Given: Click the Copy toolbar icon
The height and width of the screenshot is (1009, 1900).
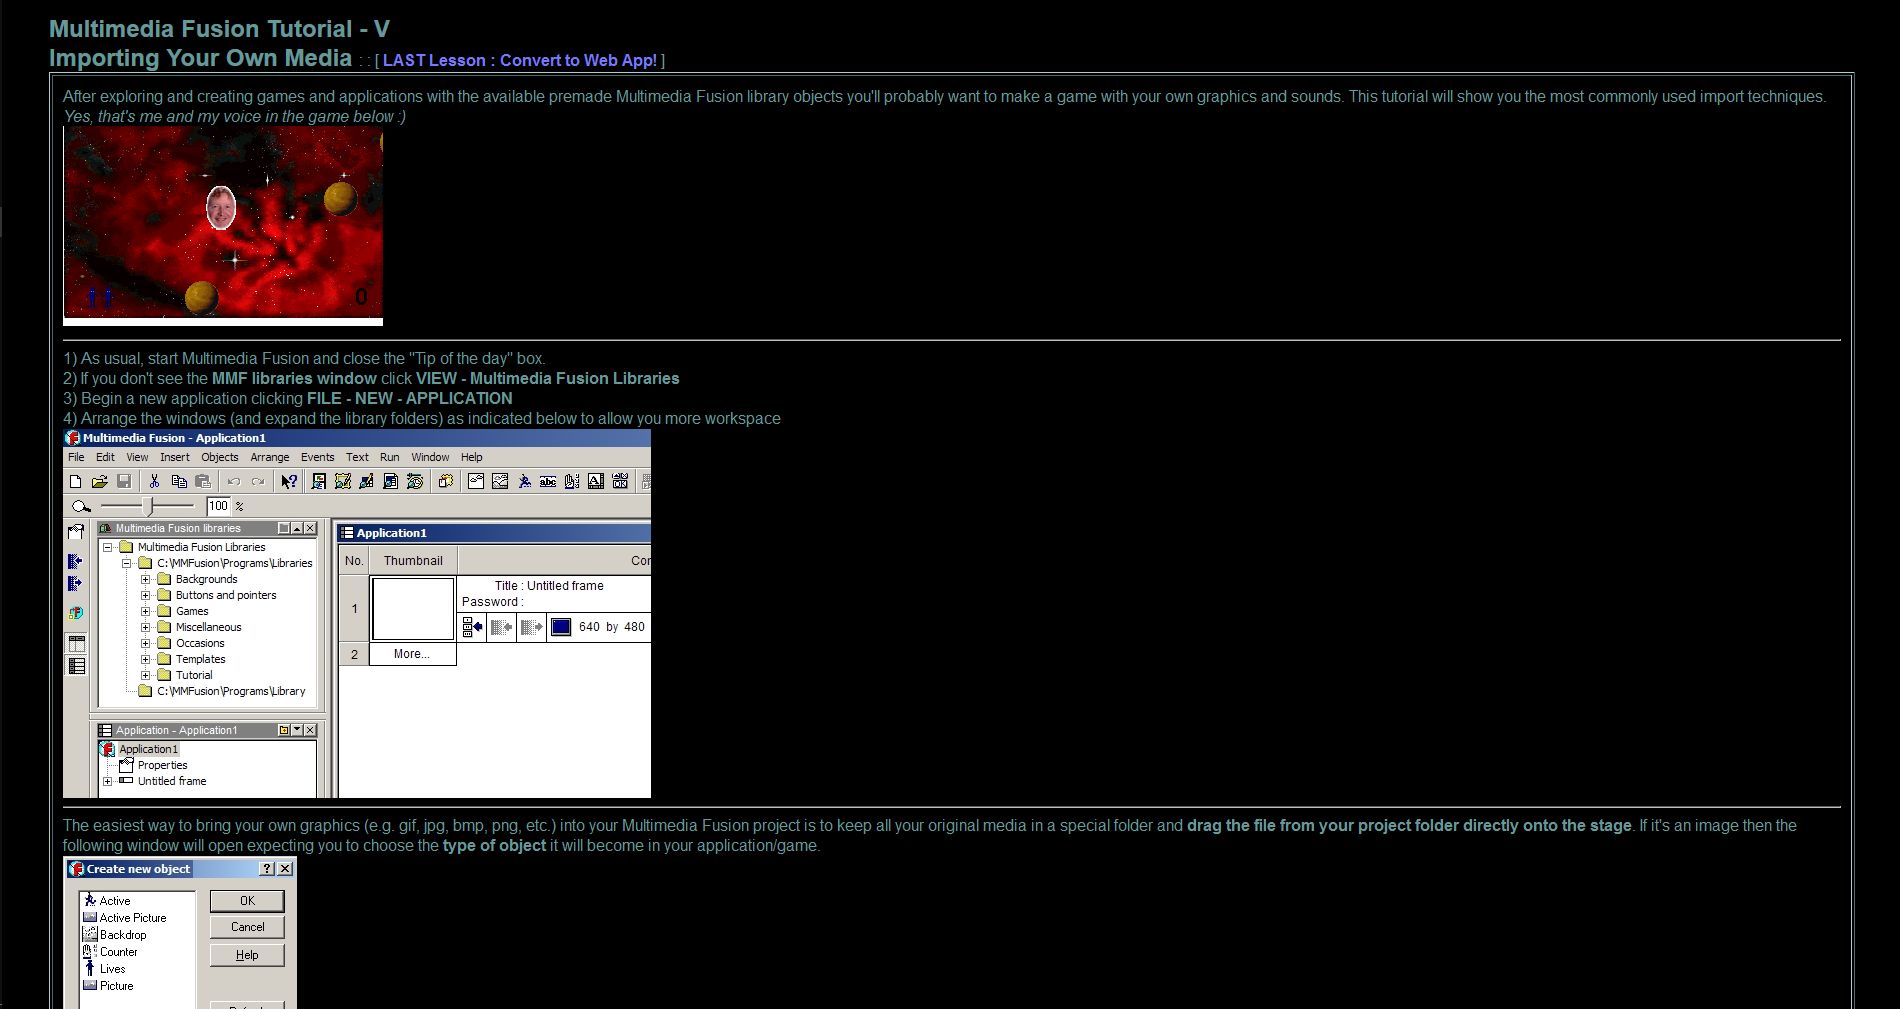Looking at the screenshot, I should [179, 481].
